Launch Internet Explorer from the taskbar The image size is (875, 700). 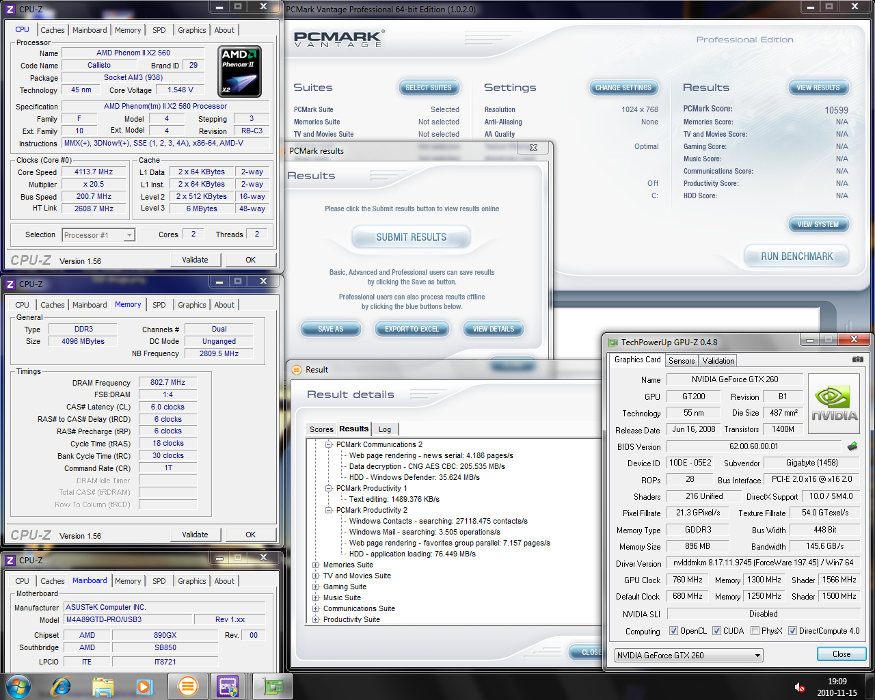click(x=61, y=686)
